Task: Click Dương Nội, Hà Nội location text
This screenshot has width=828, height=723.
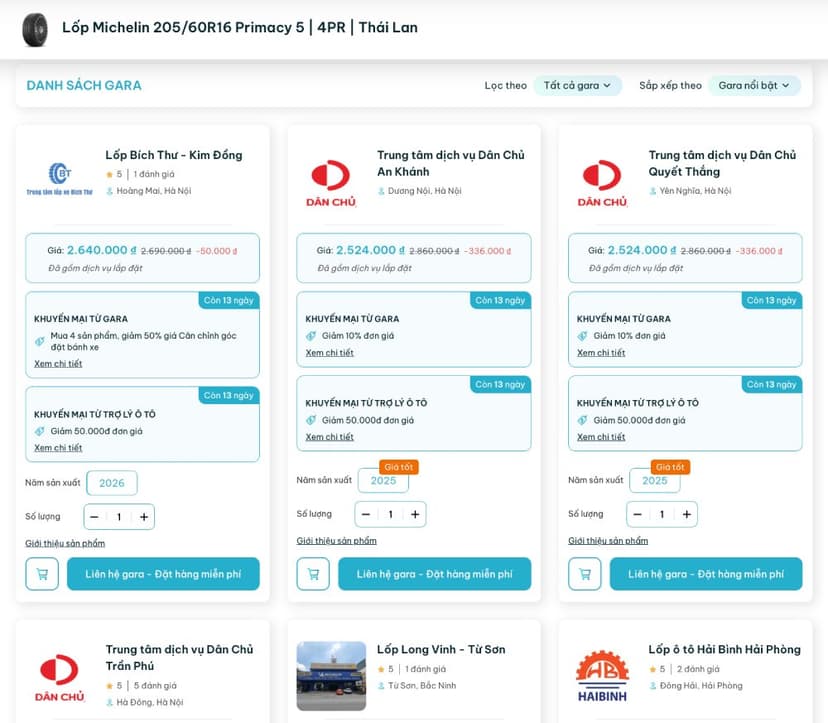Action: 425,191
